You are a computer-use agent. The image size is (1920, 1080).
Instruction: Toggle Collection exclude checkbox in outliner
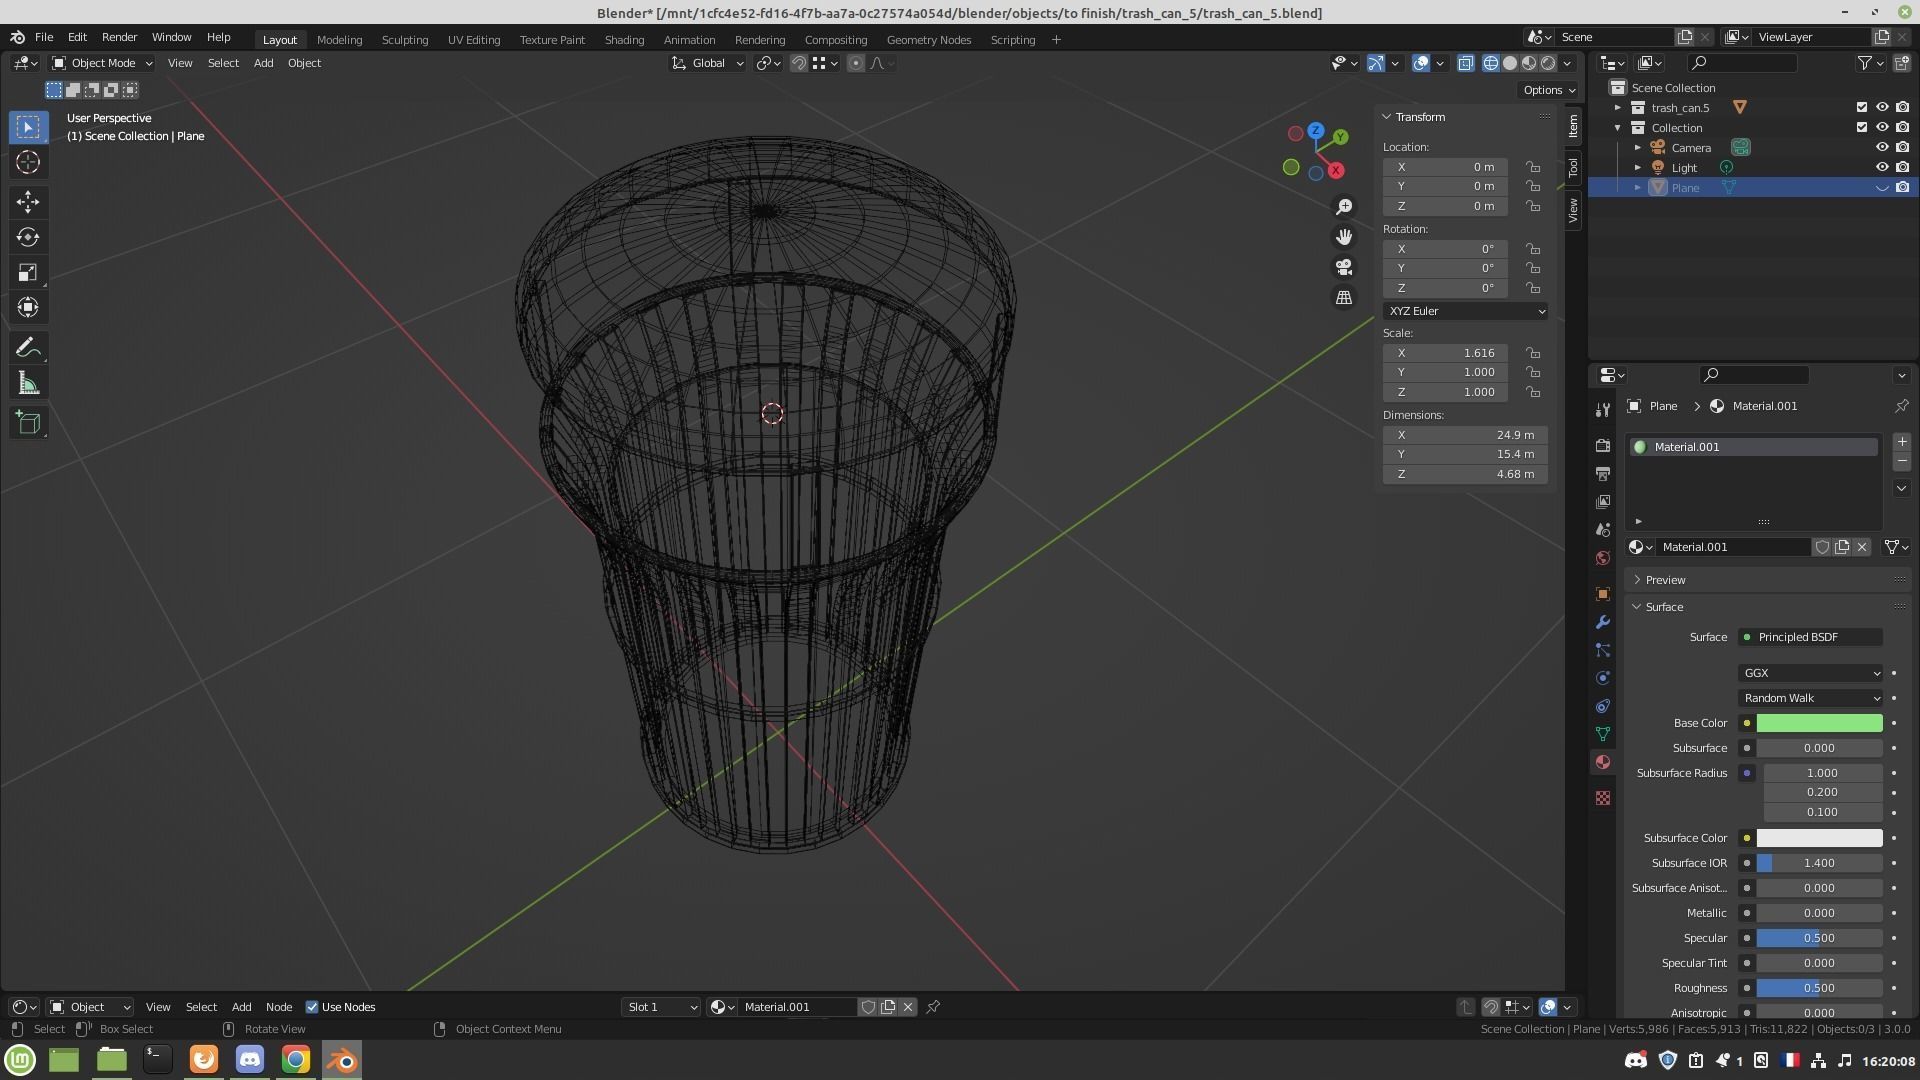pos(1861,127)
